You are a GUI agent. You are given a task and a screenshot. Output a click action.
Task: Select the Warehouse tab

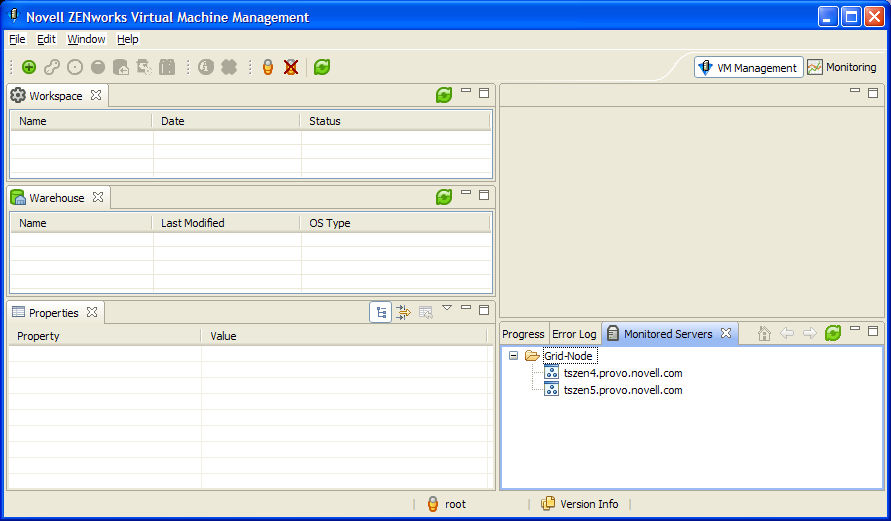point(57,198)
